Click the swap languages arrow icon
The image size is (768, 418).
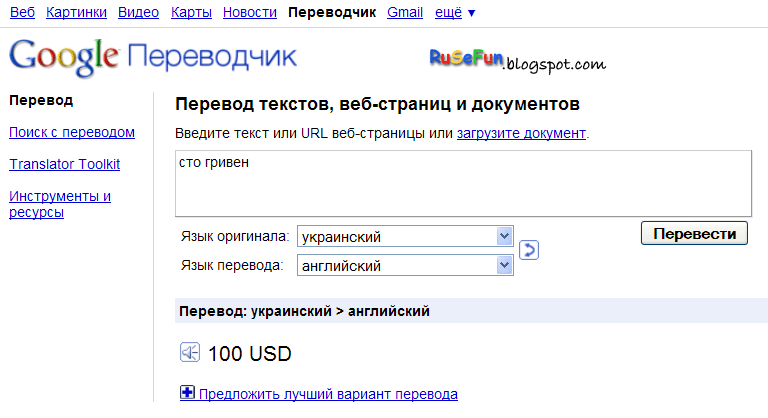(x=528, y=250)
